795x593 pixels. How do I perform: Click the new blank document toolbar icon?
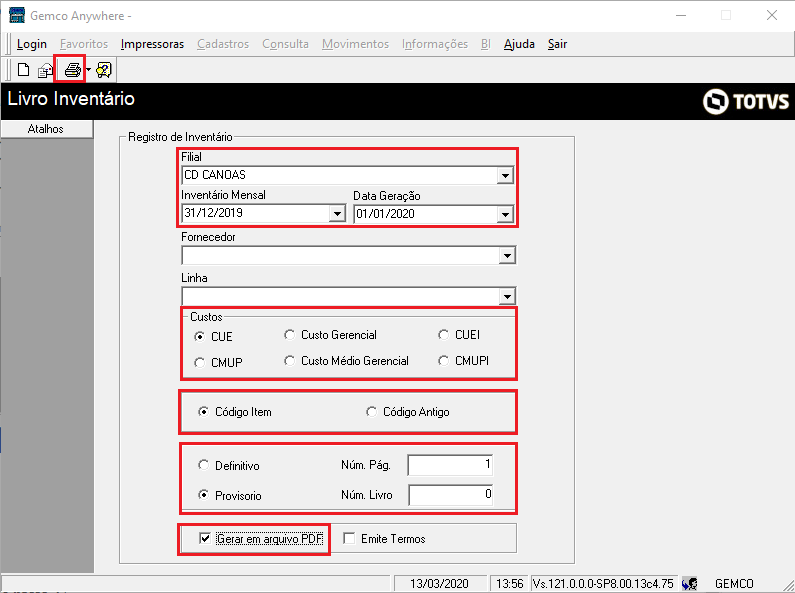click(x=23, y=69)
